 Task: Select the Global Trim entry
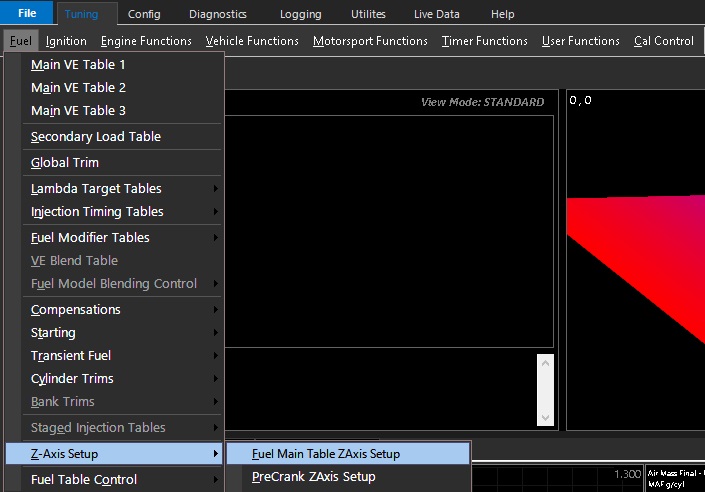tap(65, 163)
